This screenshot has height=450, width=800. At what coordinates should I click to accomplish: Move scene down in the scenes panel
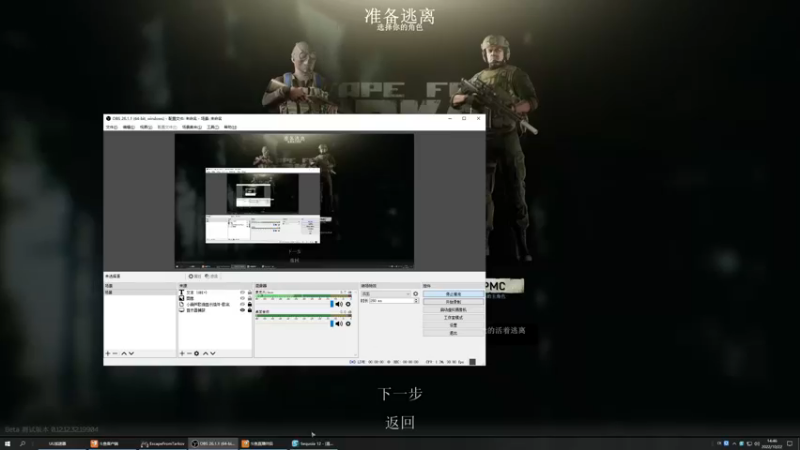tap(131, 353)
